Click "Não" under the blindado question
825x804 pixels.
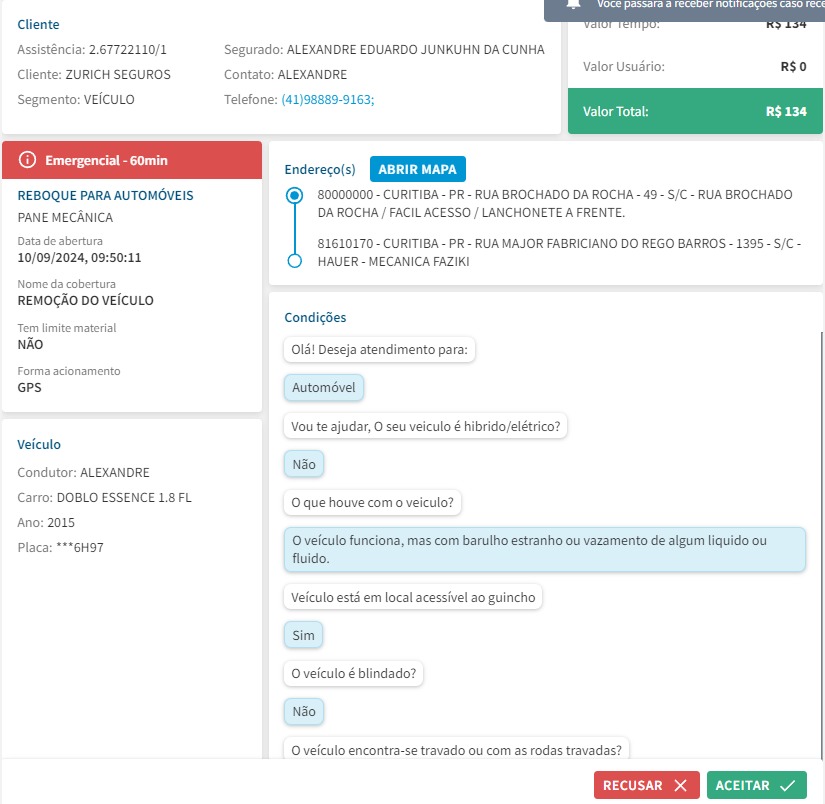(x=303, y=712)
